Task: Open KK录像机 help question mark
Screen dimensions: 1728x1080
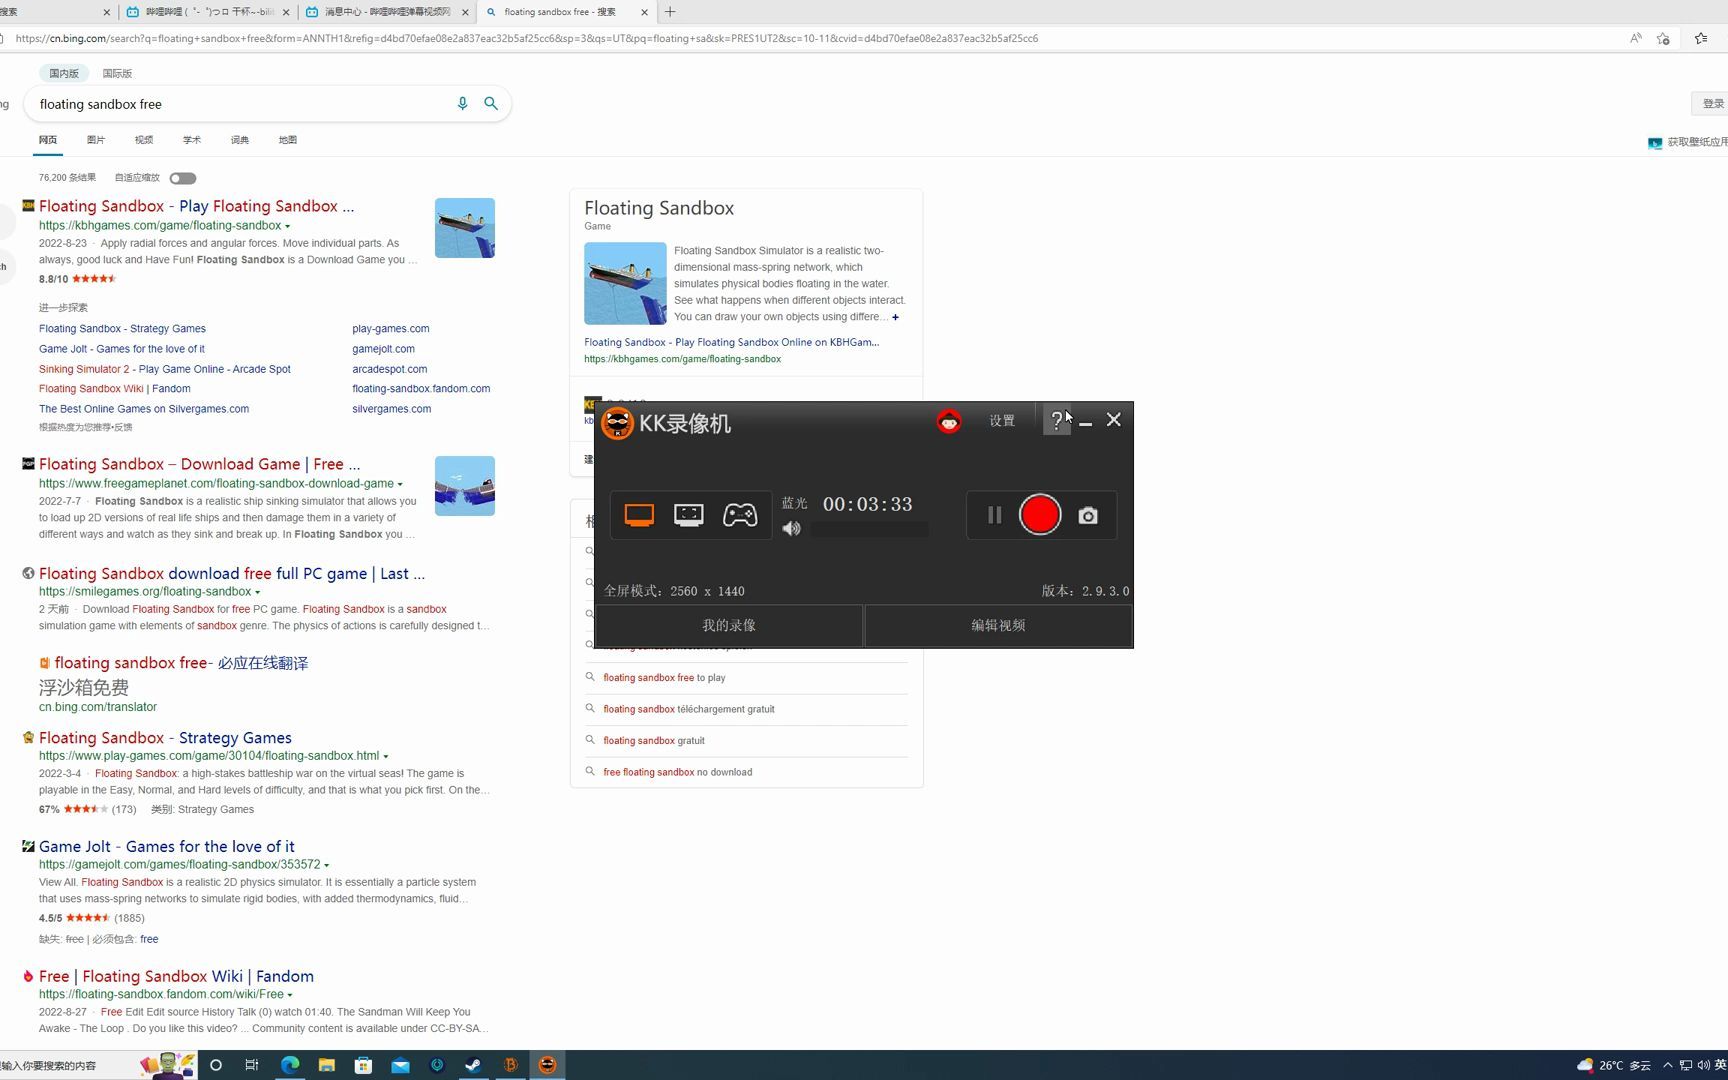Action: (1057, 421)
